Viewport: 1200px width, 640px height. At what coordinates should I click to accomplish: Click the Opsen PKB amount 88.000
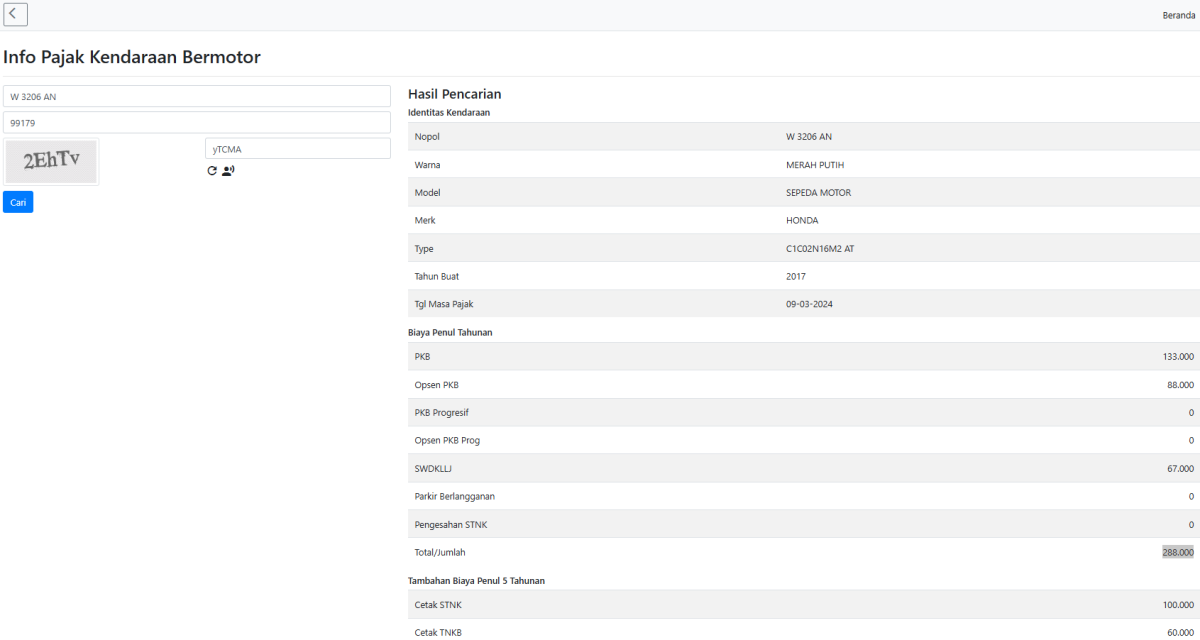click(1179, 384)
